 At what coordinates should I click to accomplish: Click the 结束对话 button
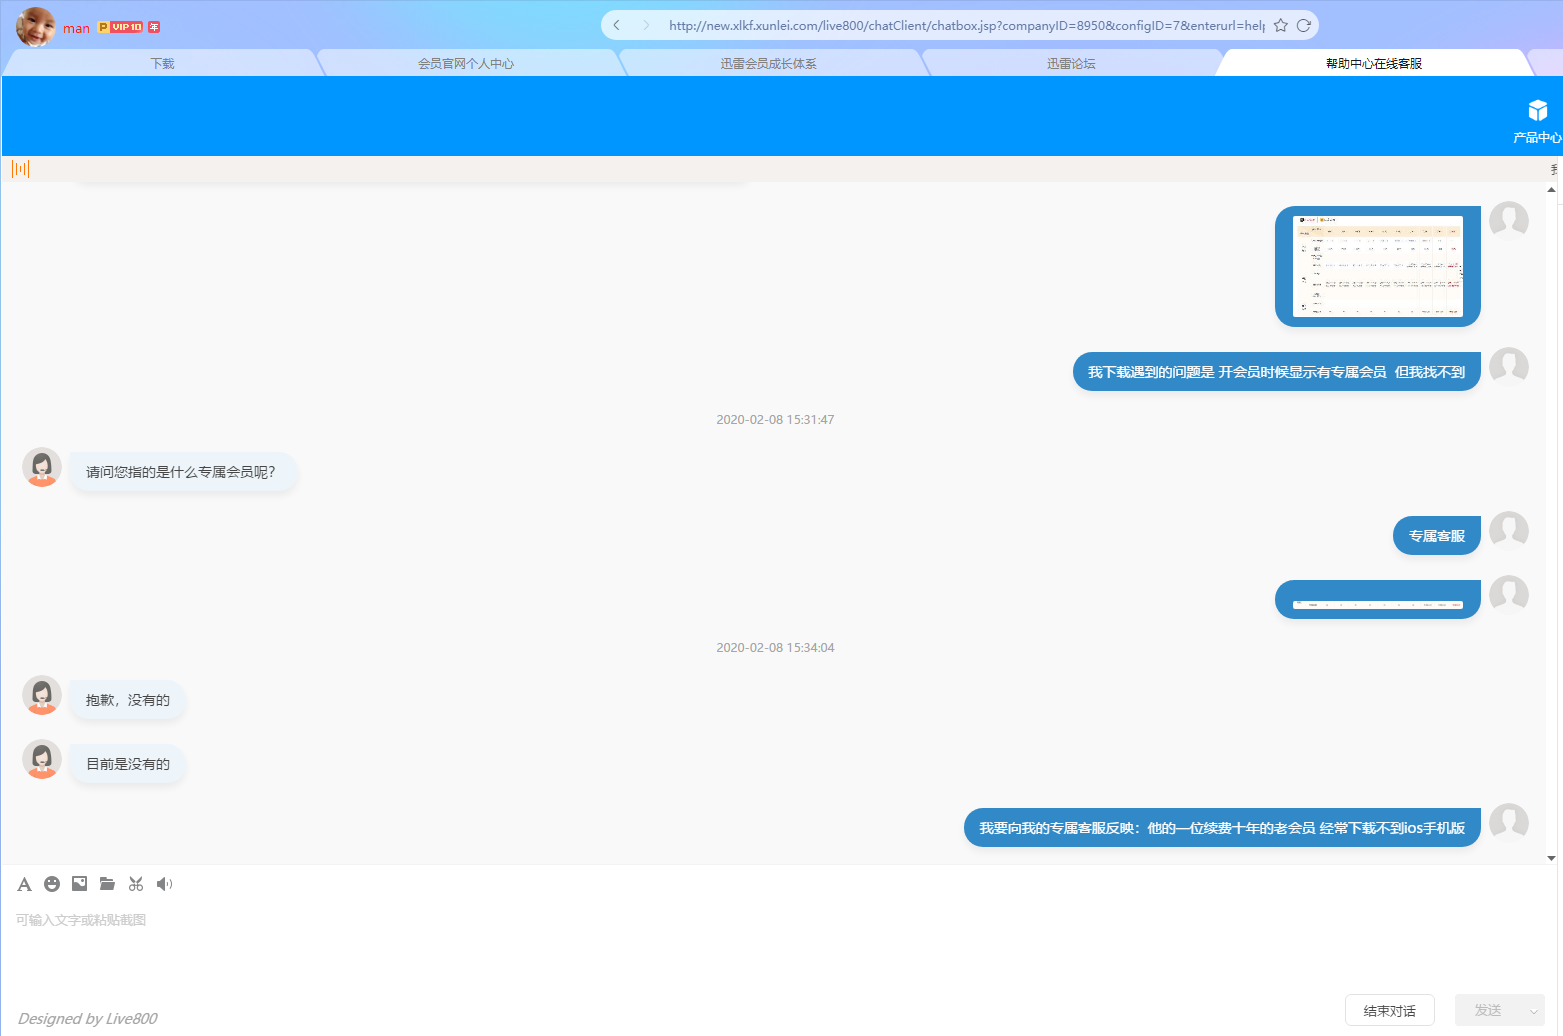pos(1389,1011)
